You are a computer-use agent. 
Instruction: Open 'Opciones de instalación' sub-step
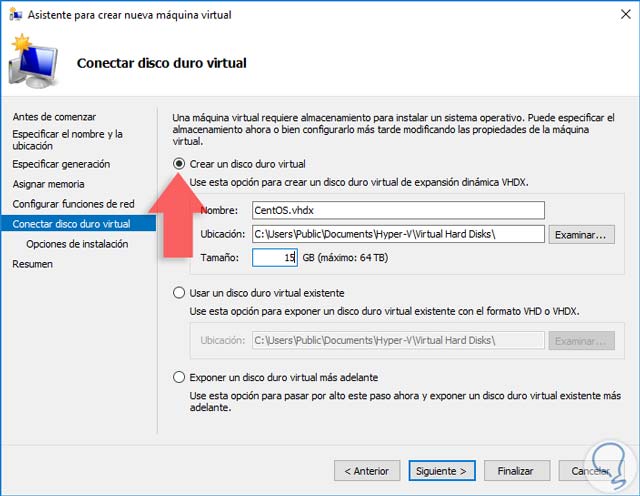pyautogui.click(x=77, y=244)
